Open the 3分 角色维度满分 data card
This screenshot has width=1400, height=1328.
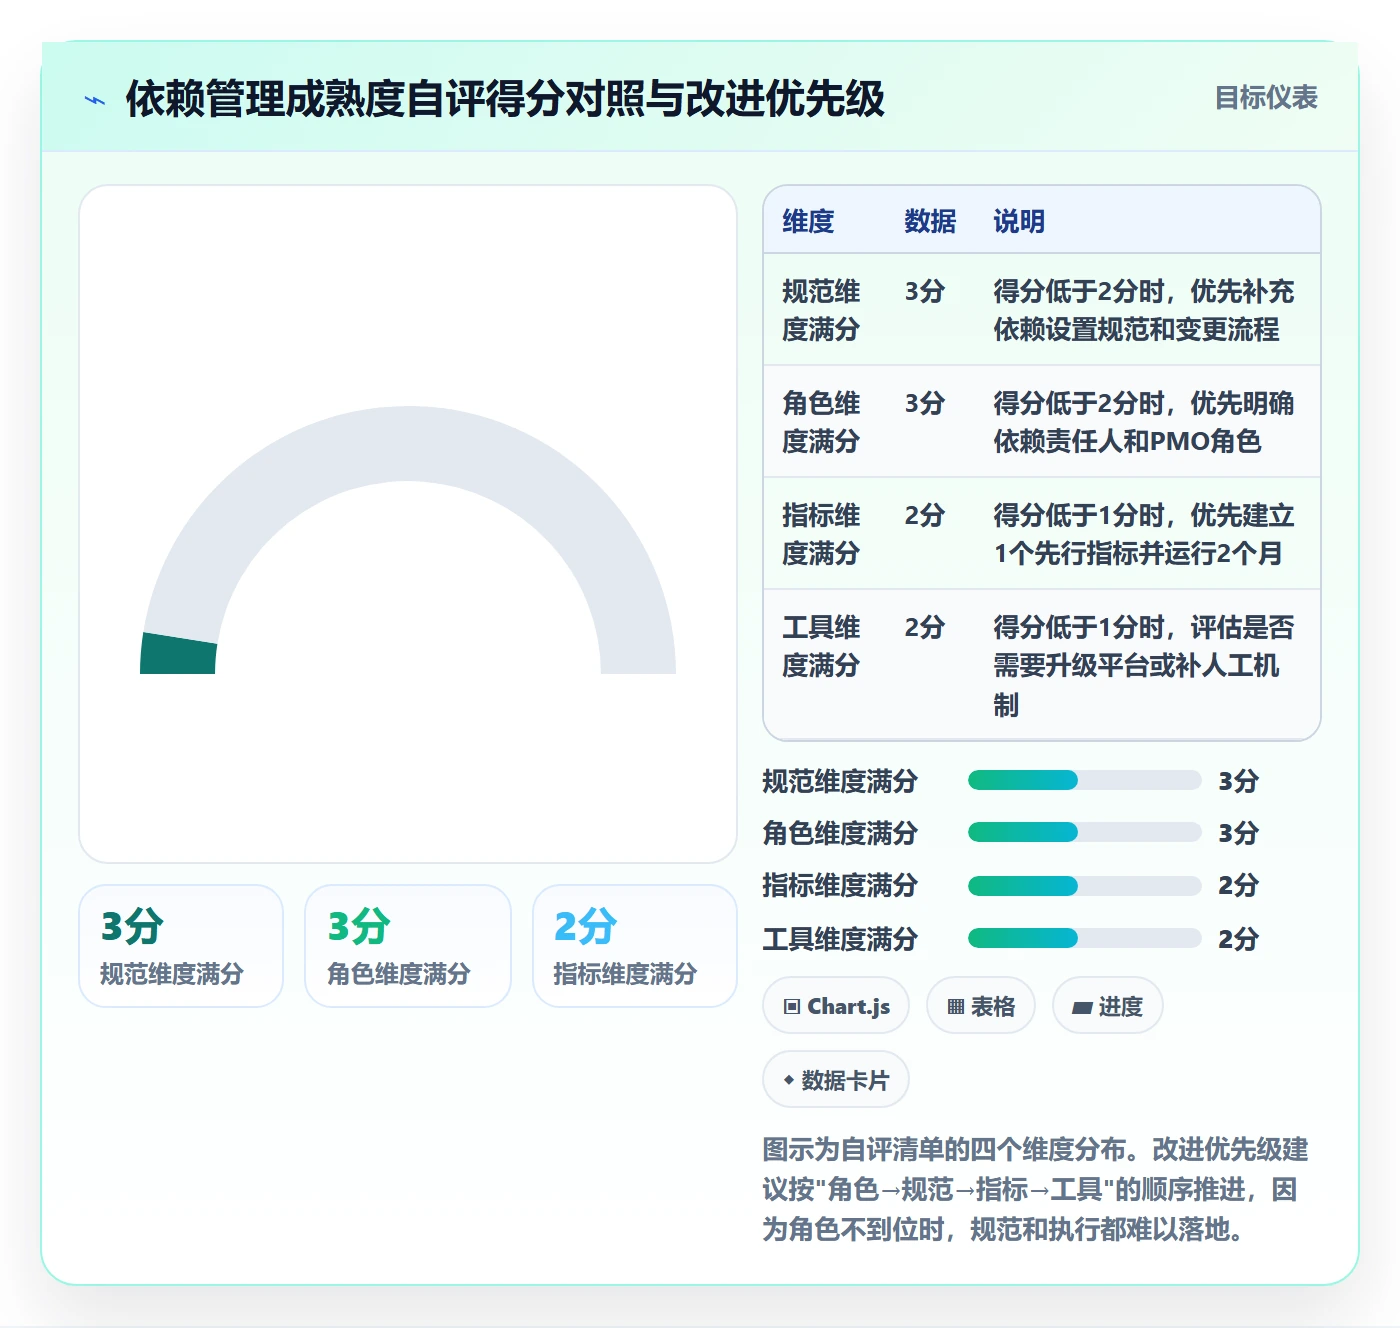[408, 946]
